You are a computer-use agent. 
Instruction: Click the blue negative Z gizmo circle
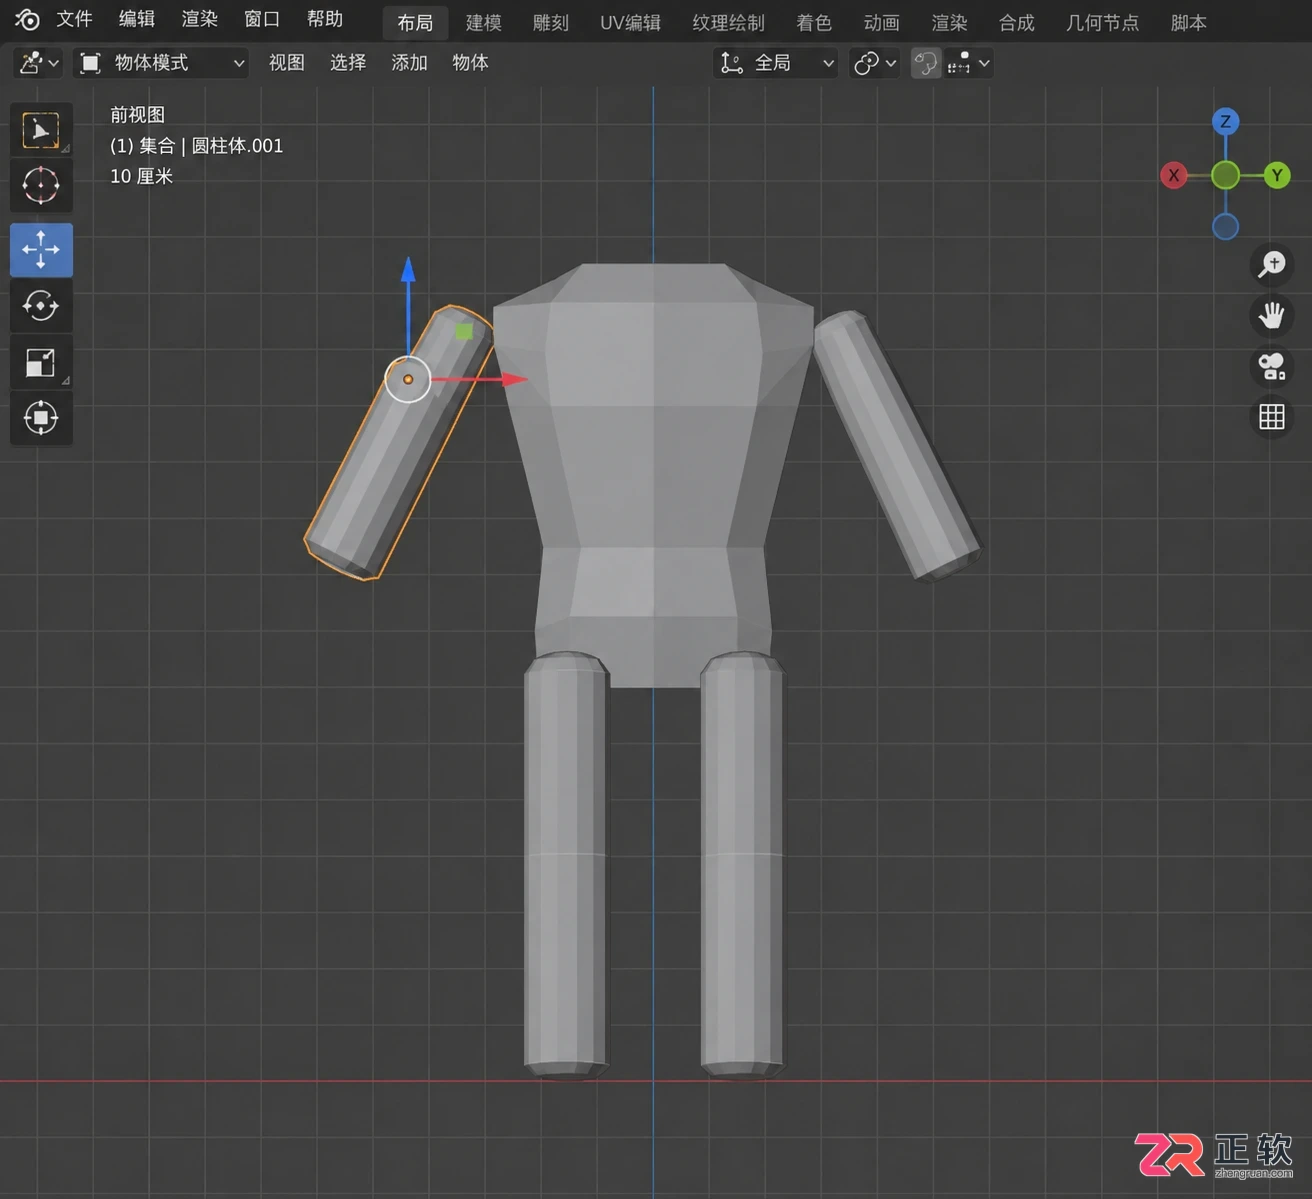[1226, 227]
